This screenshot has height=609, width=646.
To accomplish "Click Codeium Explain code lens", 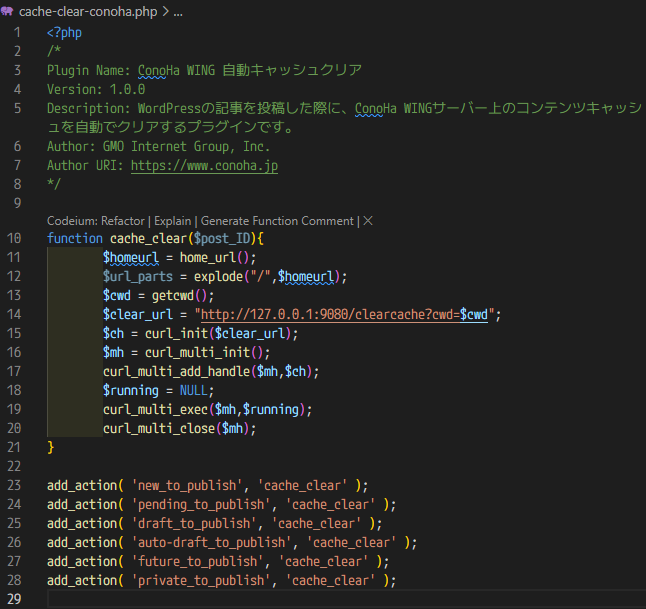I will click(x=173, y=220).
